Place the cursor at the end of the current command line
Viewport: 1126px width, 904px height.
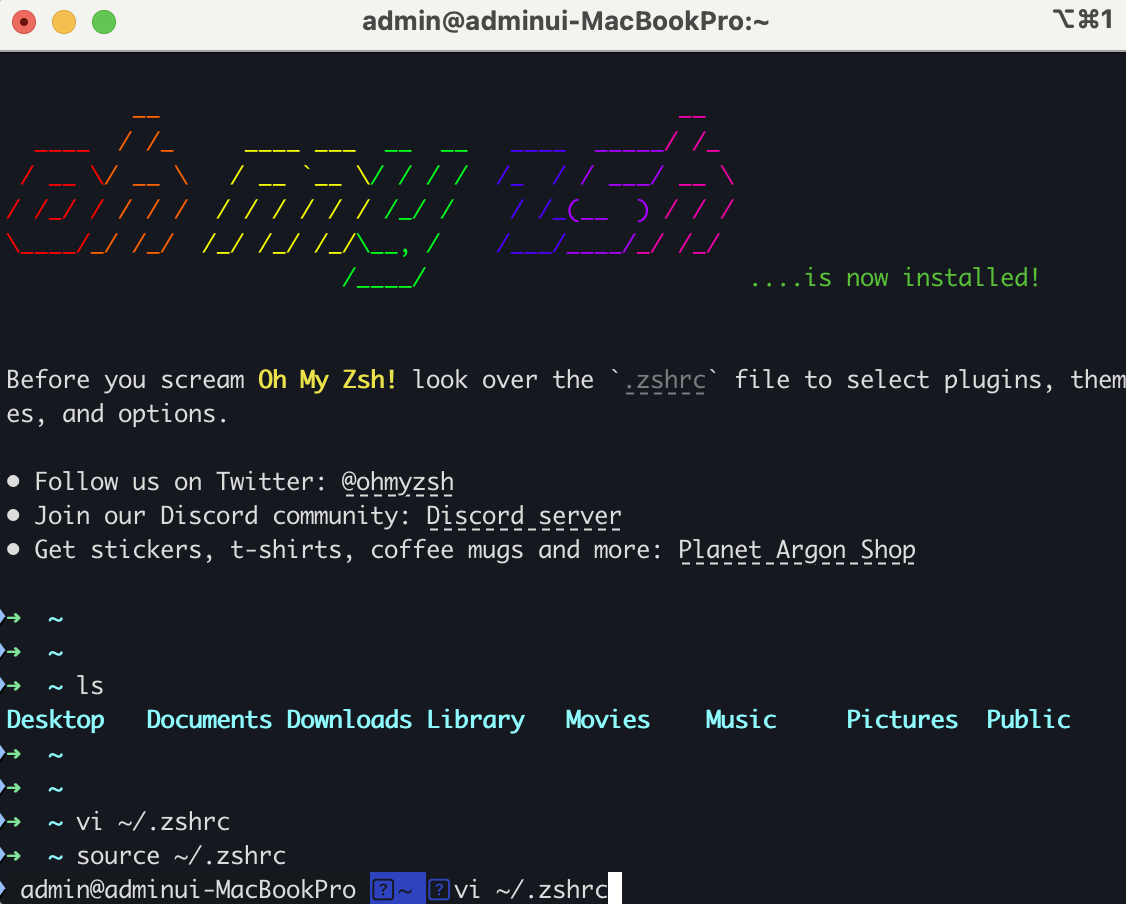pyautogui.click(x=615, y=890)
